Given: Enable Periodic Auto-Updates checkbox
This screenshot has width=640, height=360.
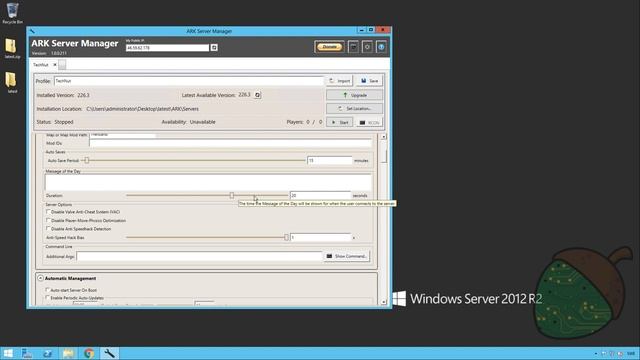Looking at the screenshot, I should (x=47, y=298).
